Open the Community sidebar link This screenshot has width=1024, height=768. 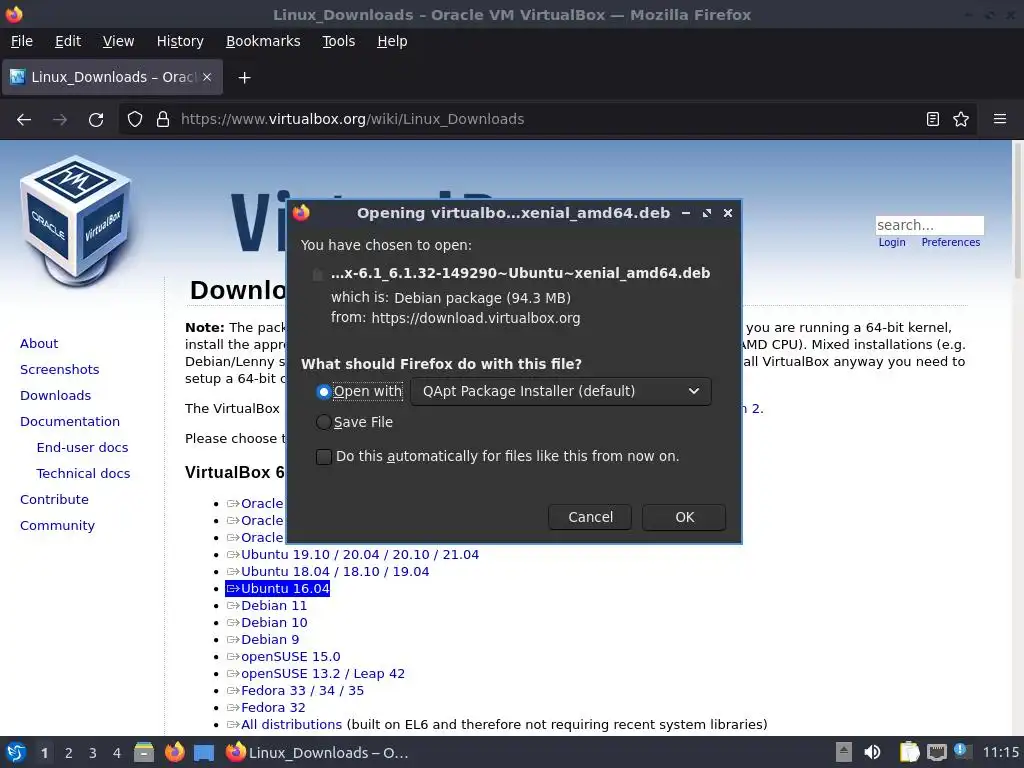pyautogui.click(x=57, y=526)
